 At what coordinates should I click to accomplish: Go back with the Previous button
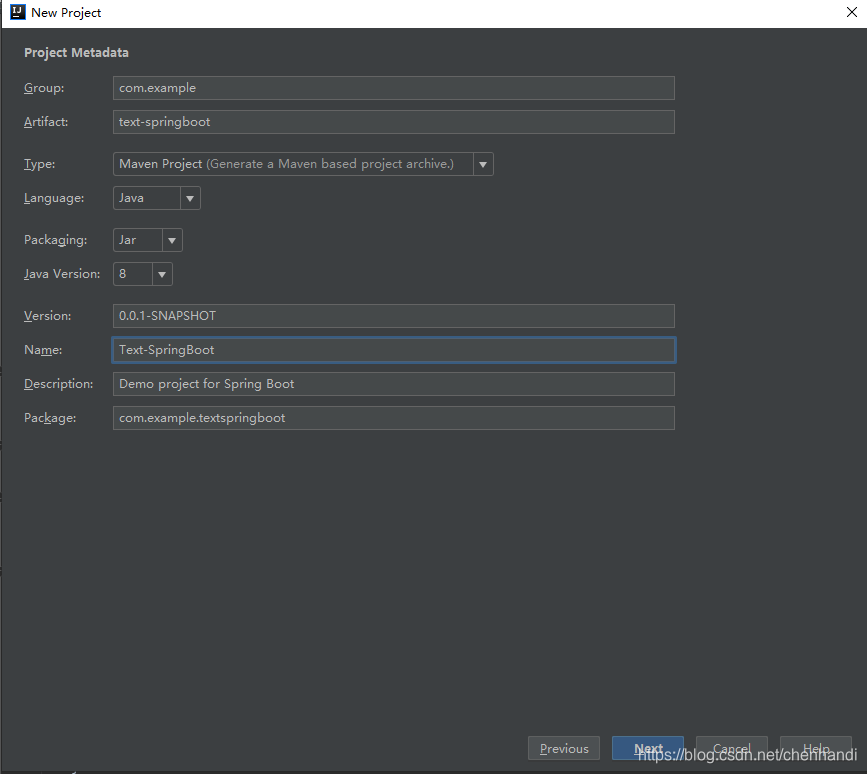(x=564, y=748)
